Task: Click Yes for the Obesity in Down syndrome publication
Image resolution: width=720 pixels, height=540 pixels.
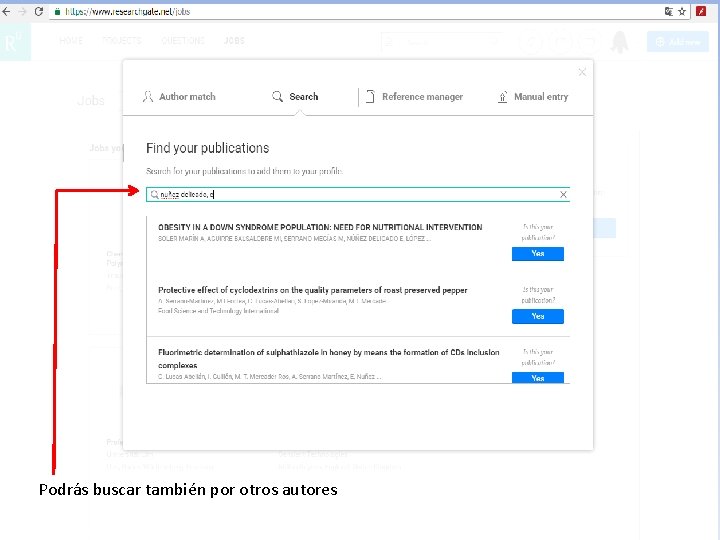Action: coord(538,253)
